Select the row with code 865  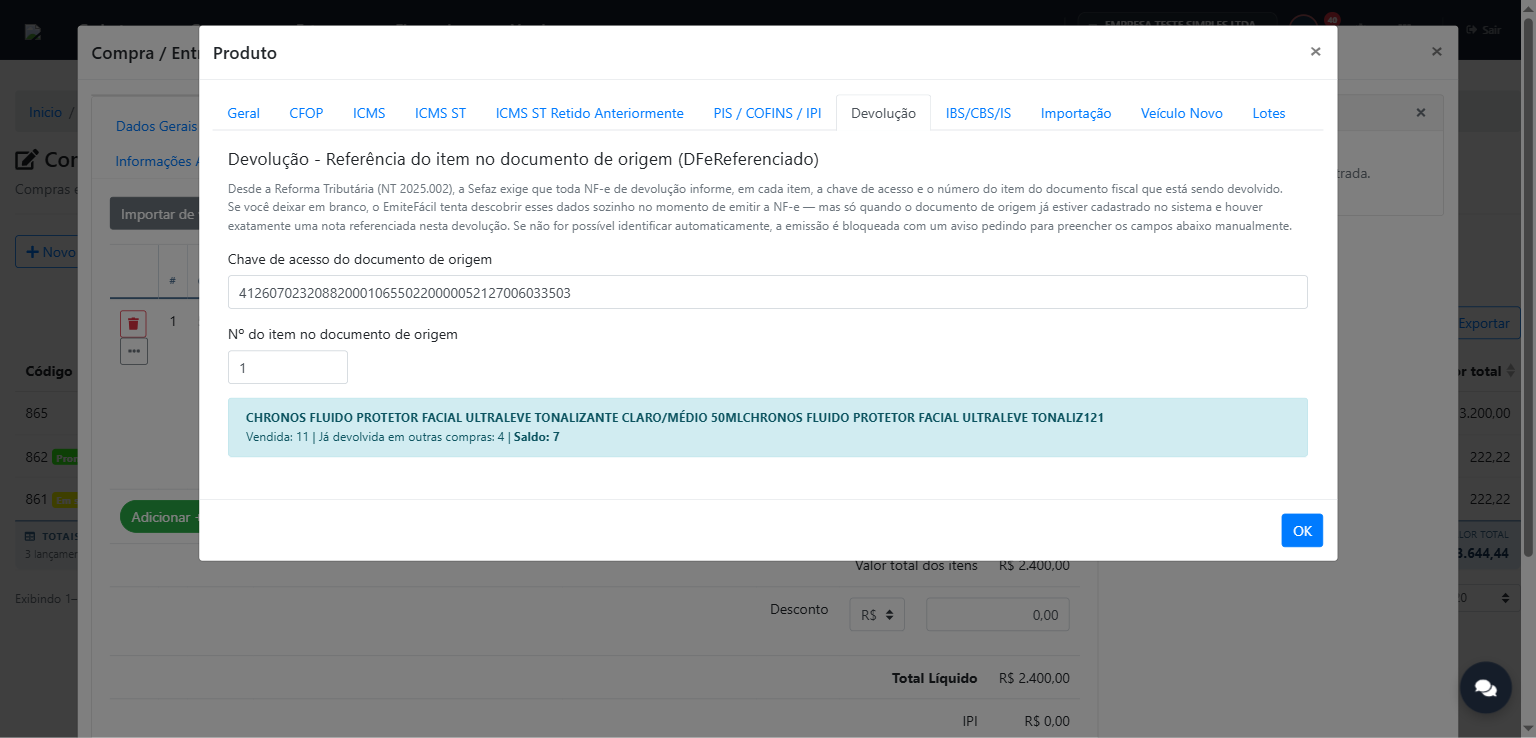pos(37,413)
